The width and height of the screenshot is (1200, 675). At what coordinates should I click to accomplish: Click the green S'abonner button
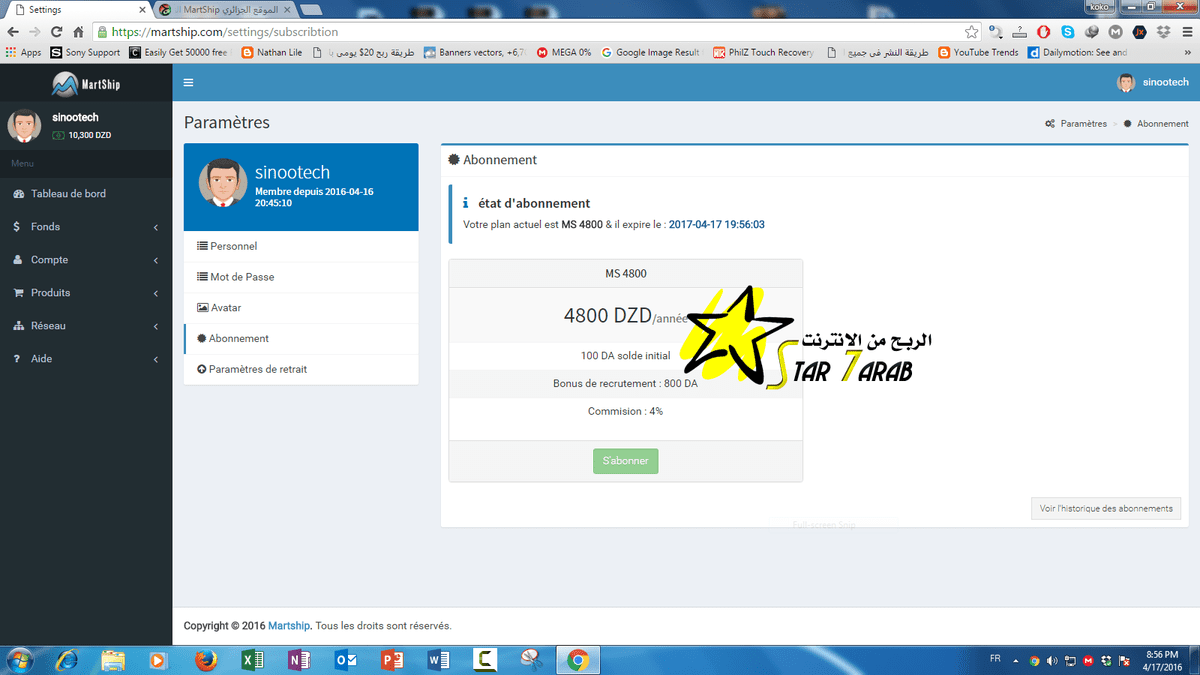(x=625, y=461)
